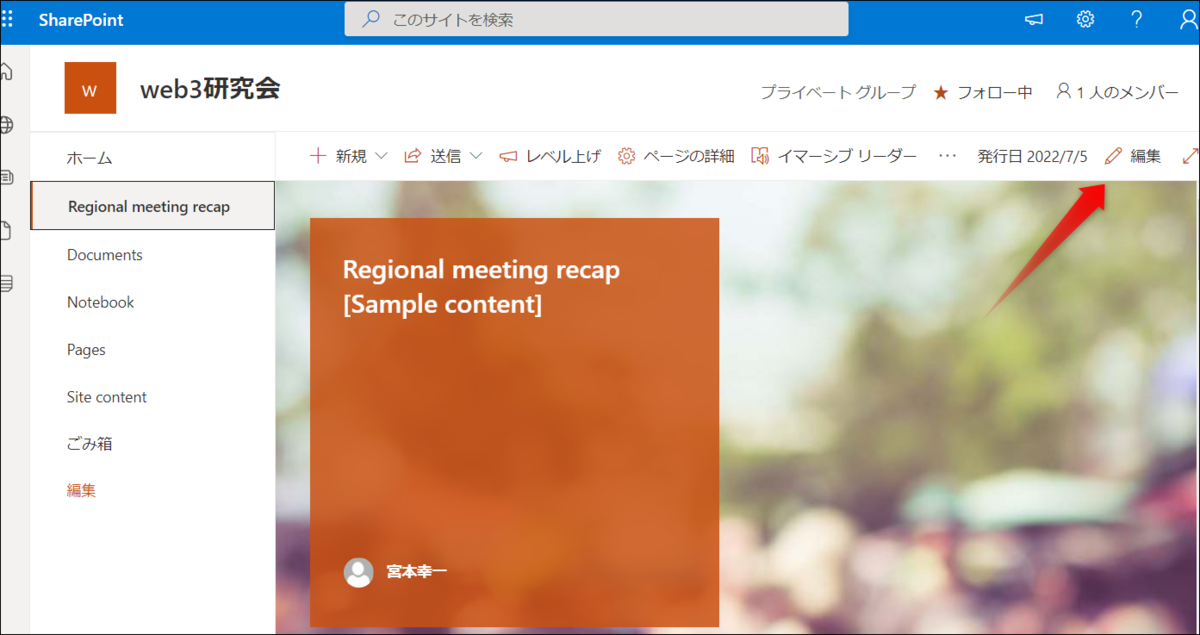
Task: Click the home icon in left rail
Action: [x=6, y=72]
